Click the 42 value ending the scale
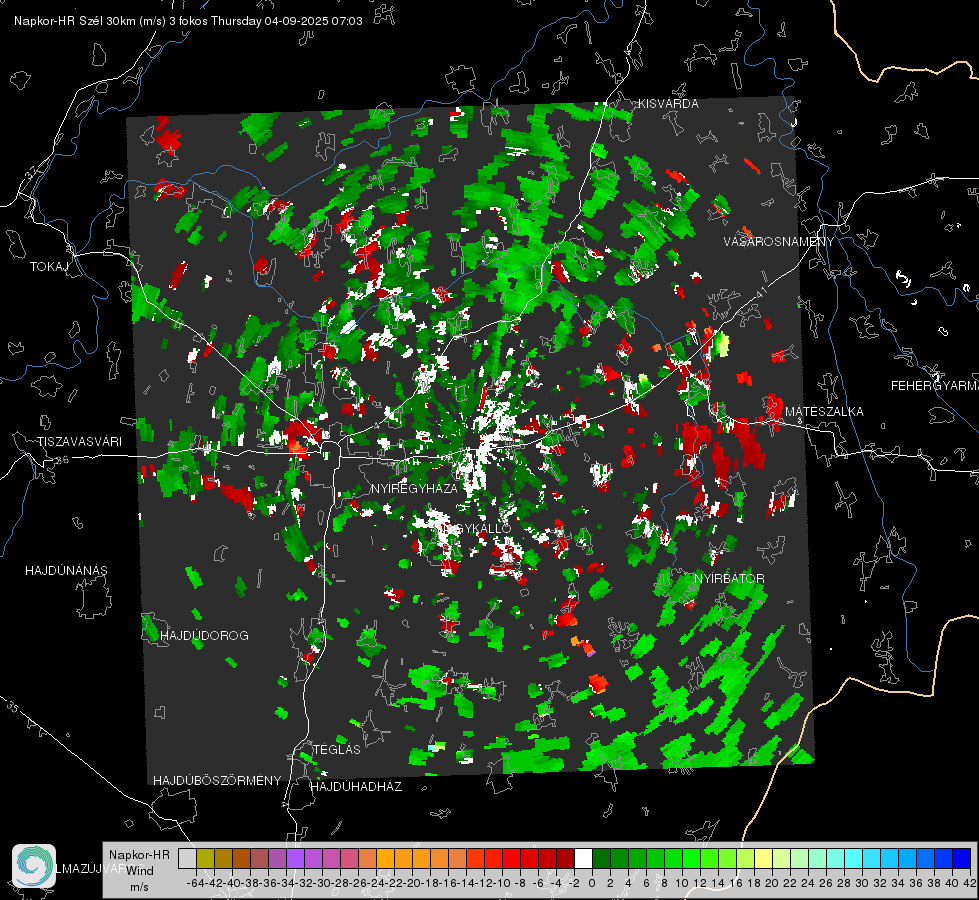 coord(970,884)
